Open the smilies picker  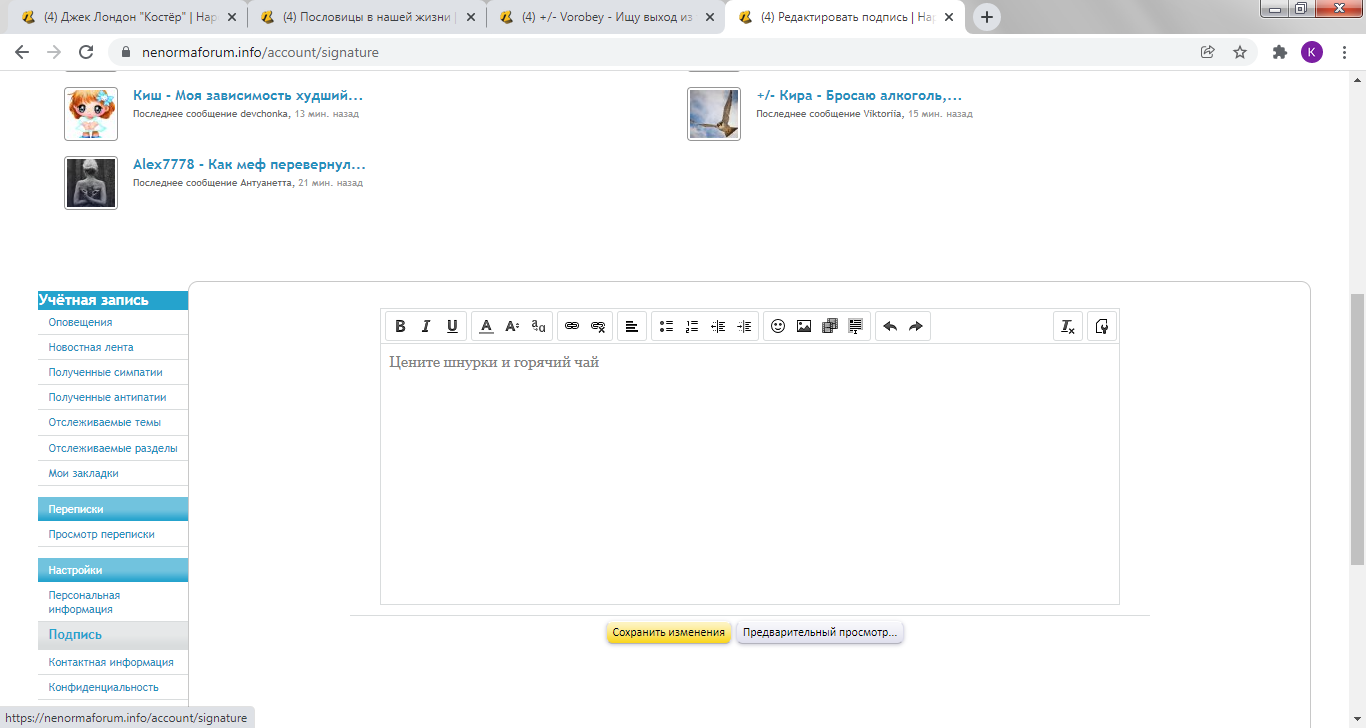(778, 326)
